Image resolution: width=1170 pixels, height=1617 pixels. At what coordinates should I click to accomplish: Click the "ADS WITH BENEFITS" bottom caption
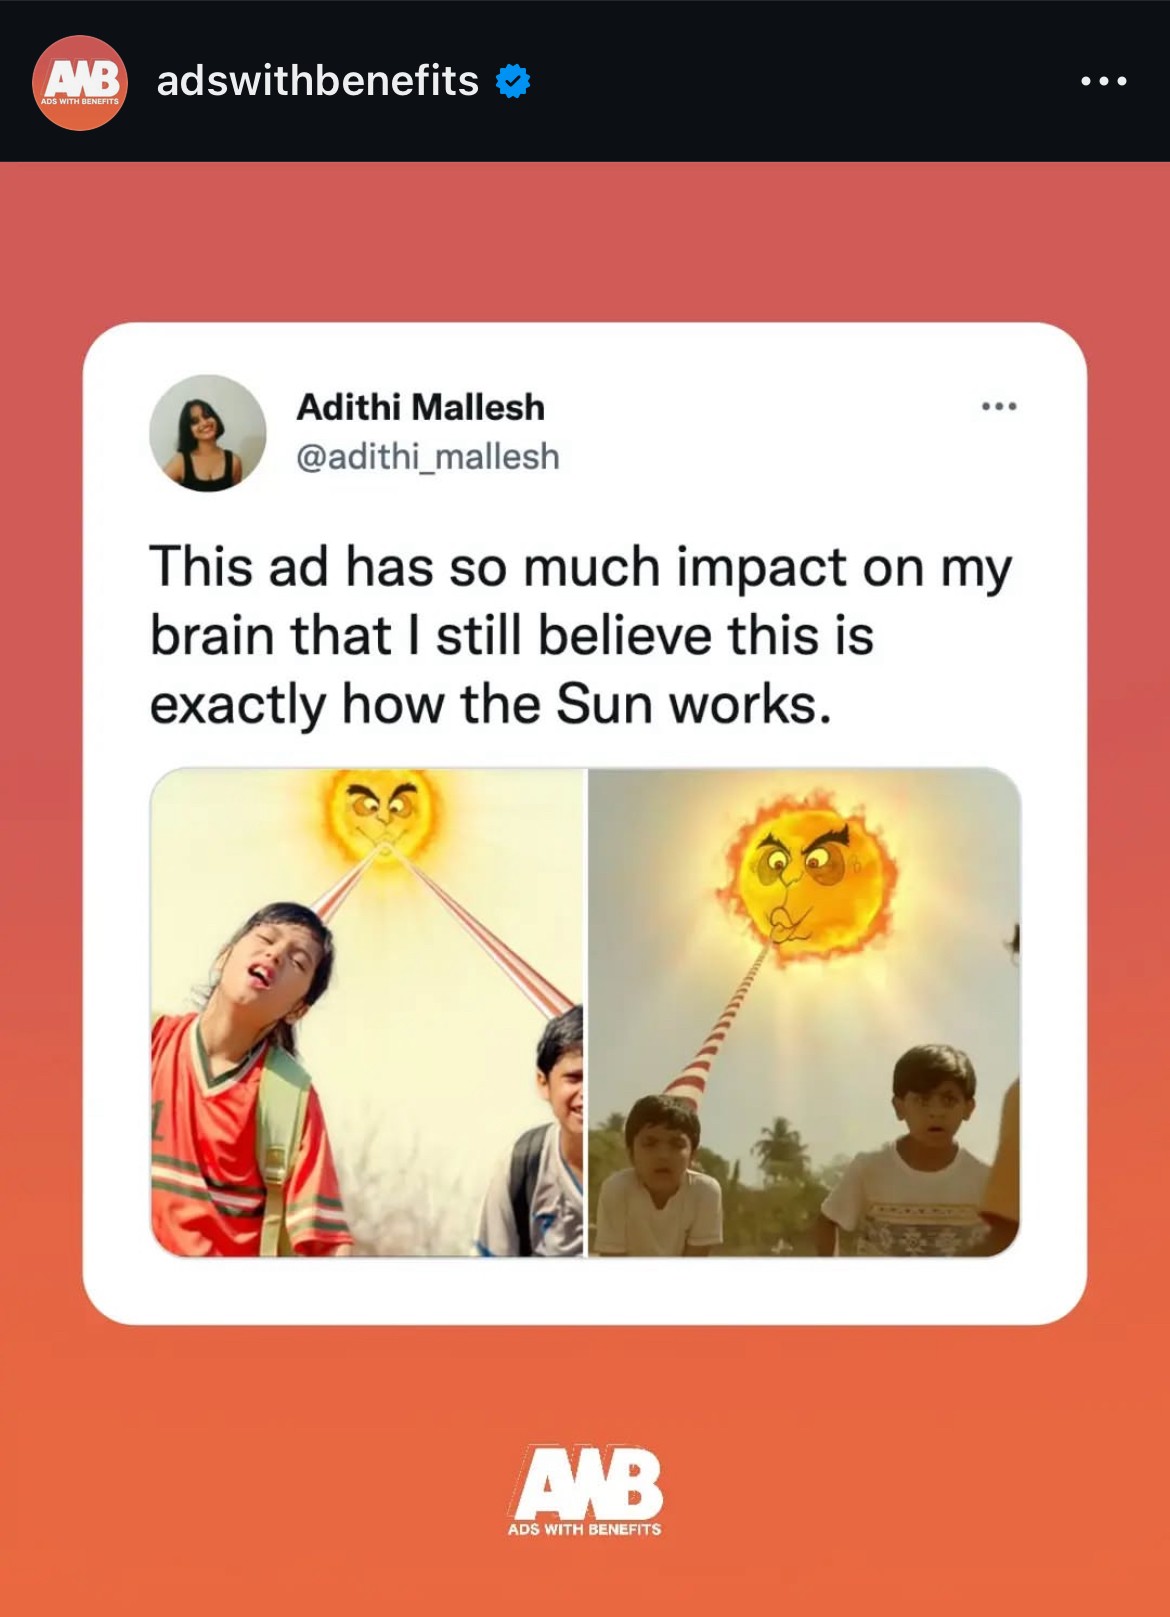click(585, 1529)
